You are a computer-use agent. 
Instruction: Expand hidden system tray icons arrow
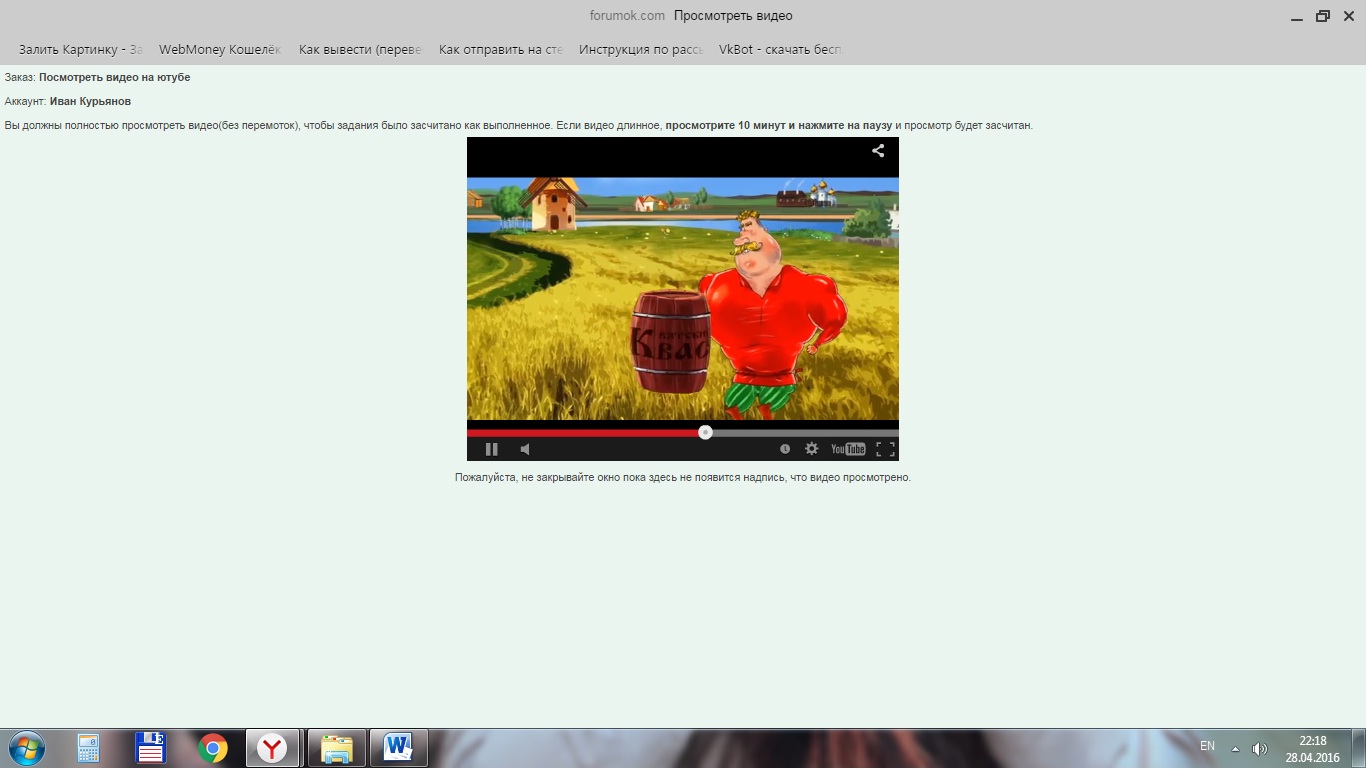click(1235, 748)
